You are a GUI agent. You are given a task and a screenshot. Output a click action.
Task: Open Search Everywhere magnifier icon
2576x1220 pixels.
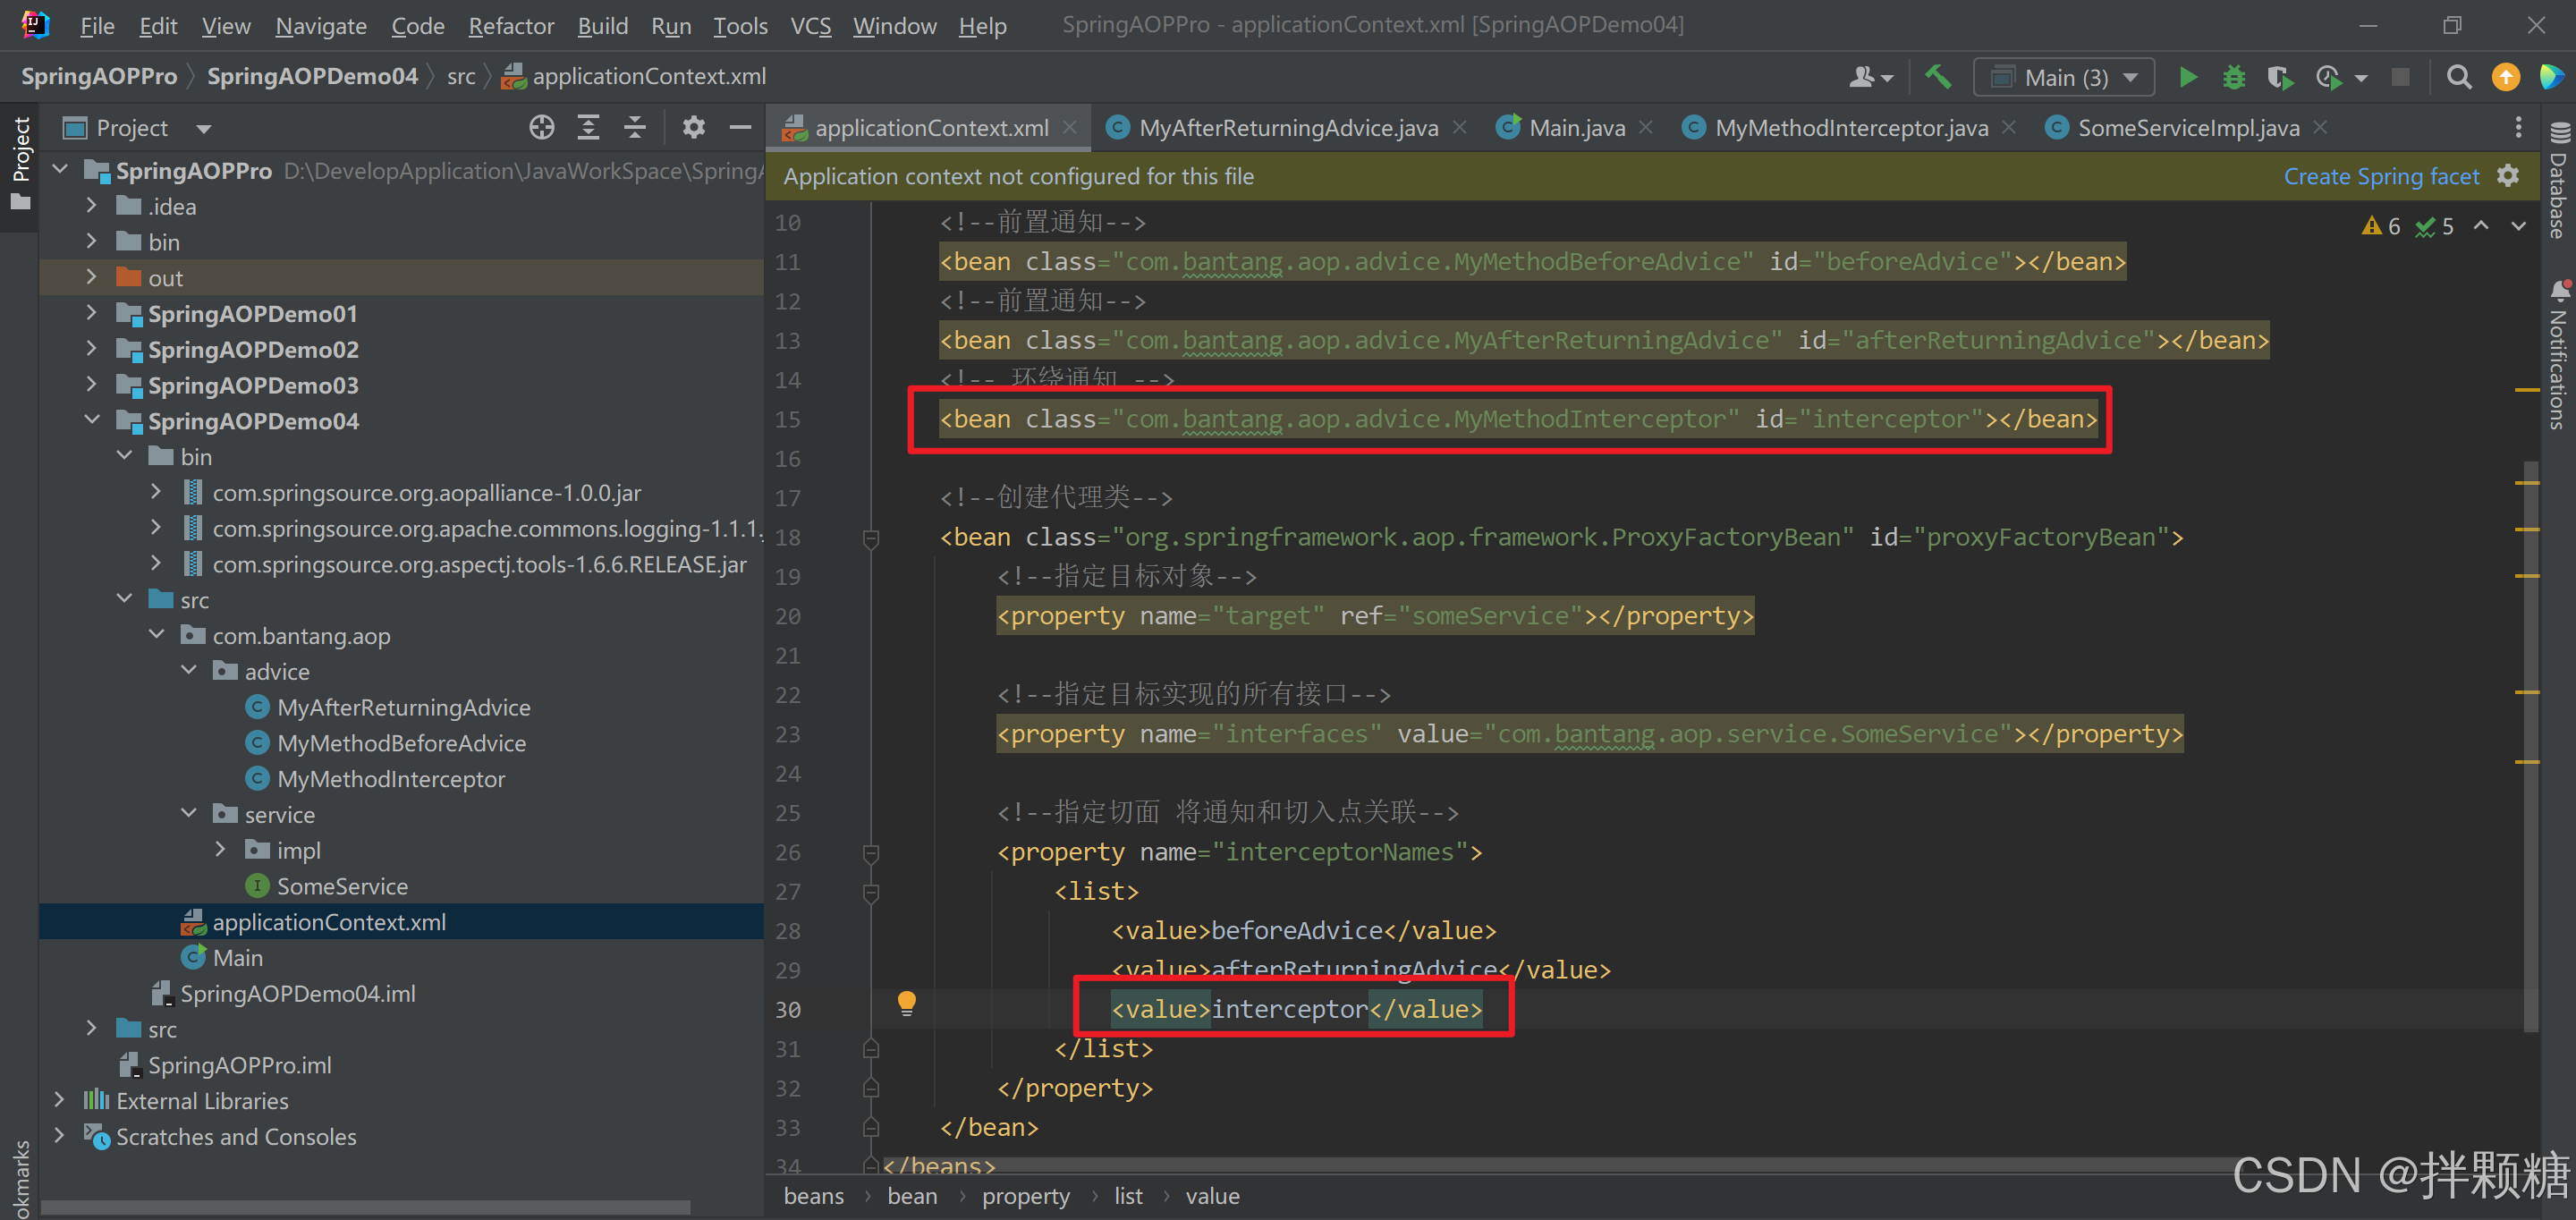[2458, 77]
